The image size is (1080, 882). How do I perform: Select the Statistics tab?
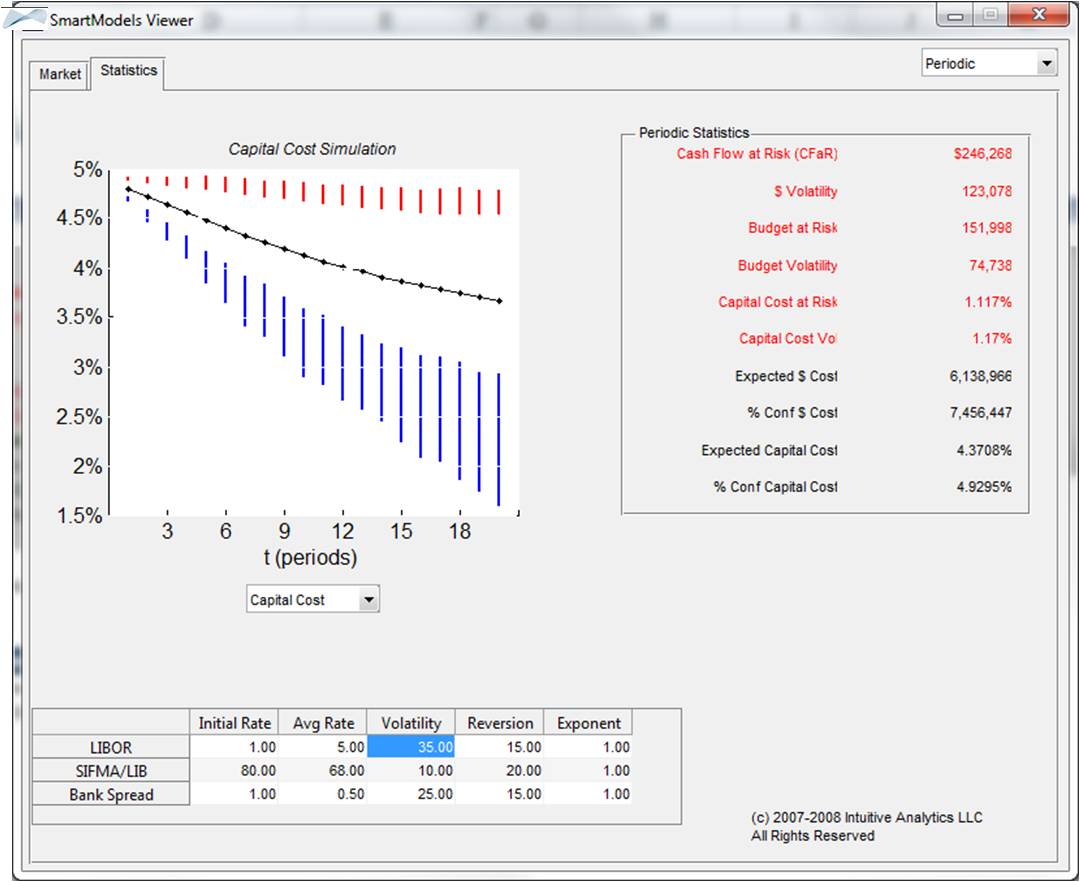[128, 71]
